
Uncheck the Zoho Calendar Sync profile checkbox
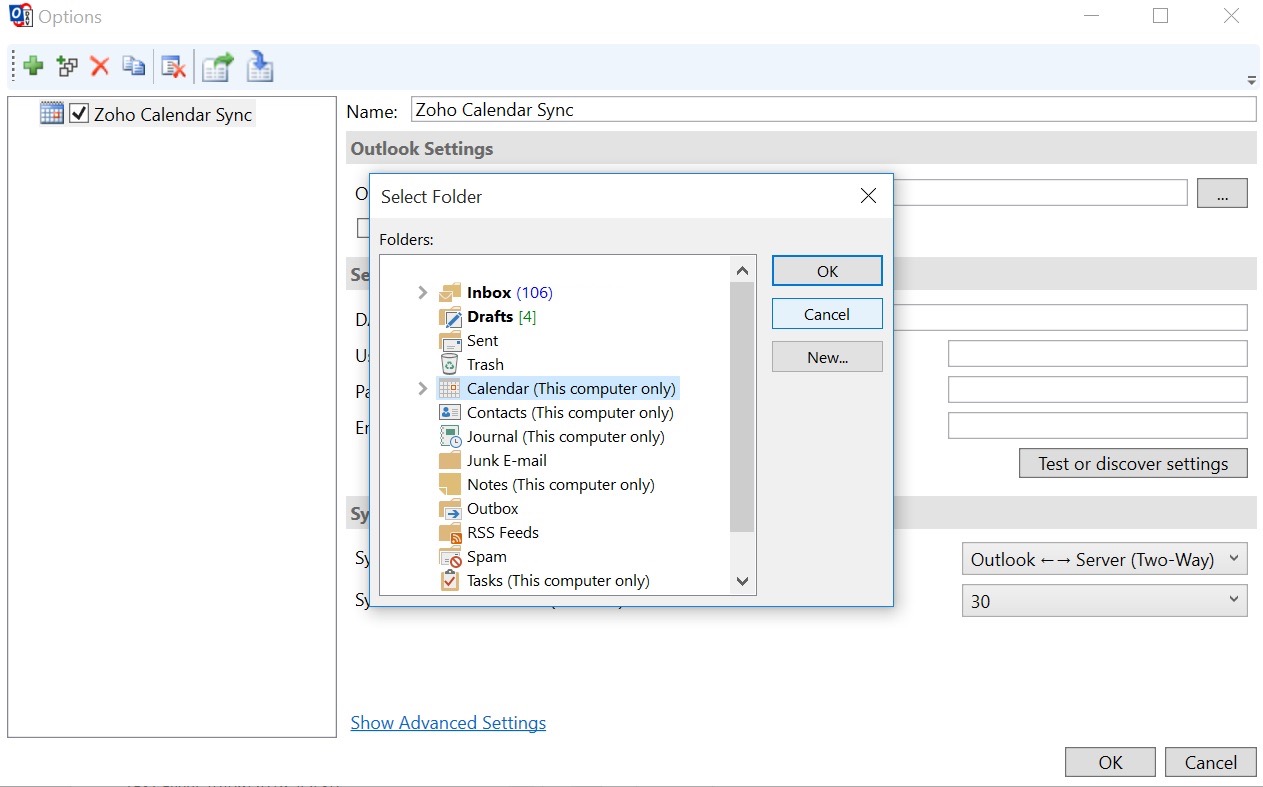tap(80, 114)
